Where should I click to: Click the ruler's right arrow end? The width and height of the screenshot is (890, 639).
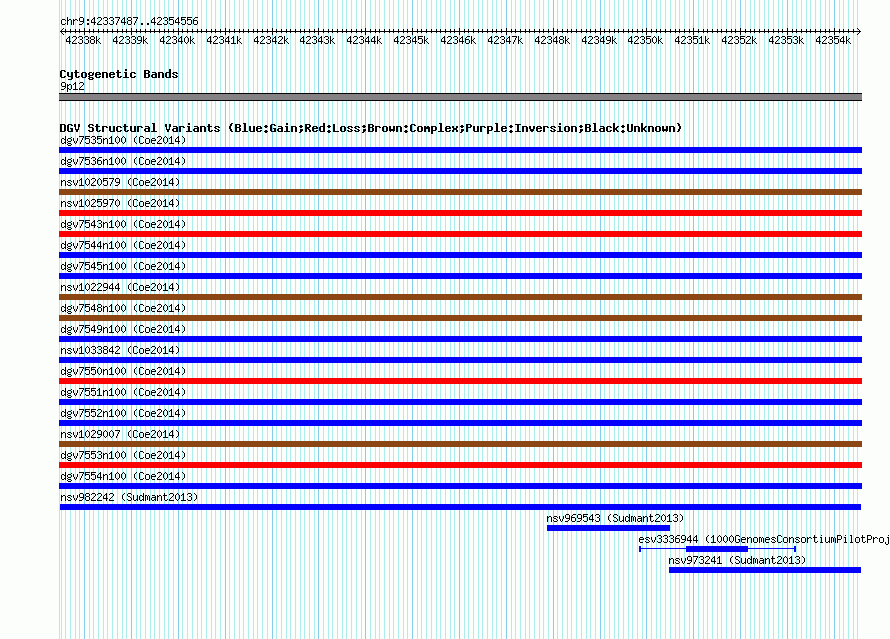click(x=859, y=31)
